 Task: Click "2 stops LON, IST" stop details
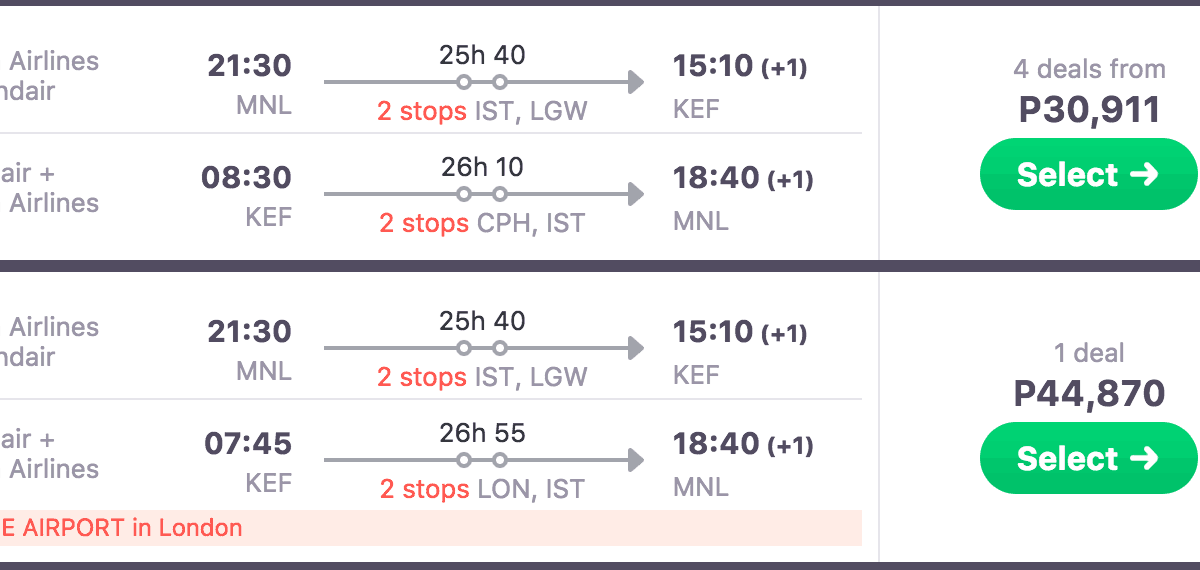click(482, 489)
